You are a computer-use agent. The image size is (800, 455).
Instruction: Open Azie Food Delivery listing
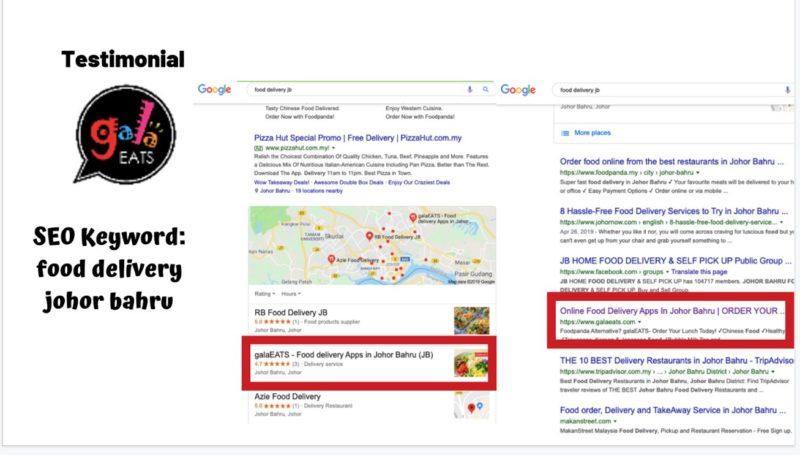pyautogui.click(x=287, y=396)
